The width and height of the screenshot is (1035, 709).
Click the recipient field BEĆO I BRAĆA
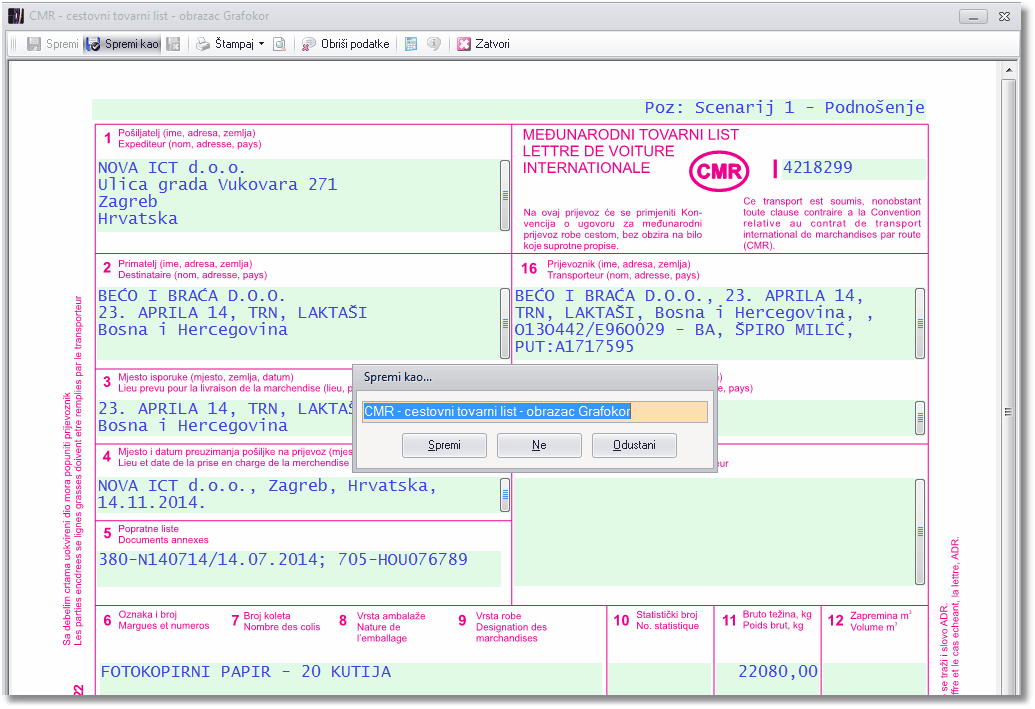298,323
